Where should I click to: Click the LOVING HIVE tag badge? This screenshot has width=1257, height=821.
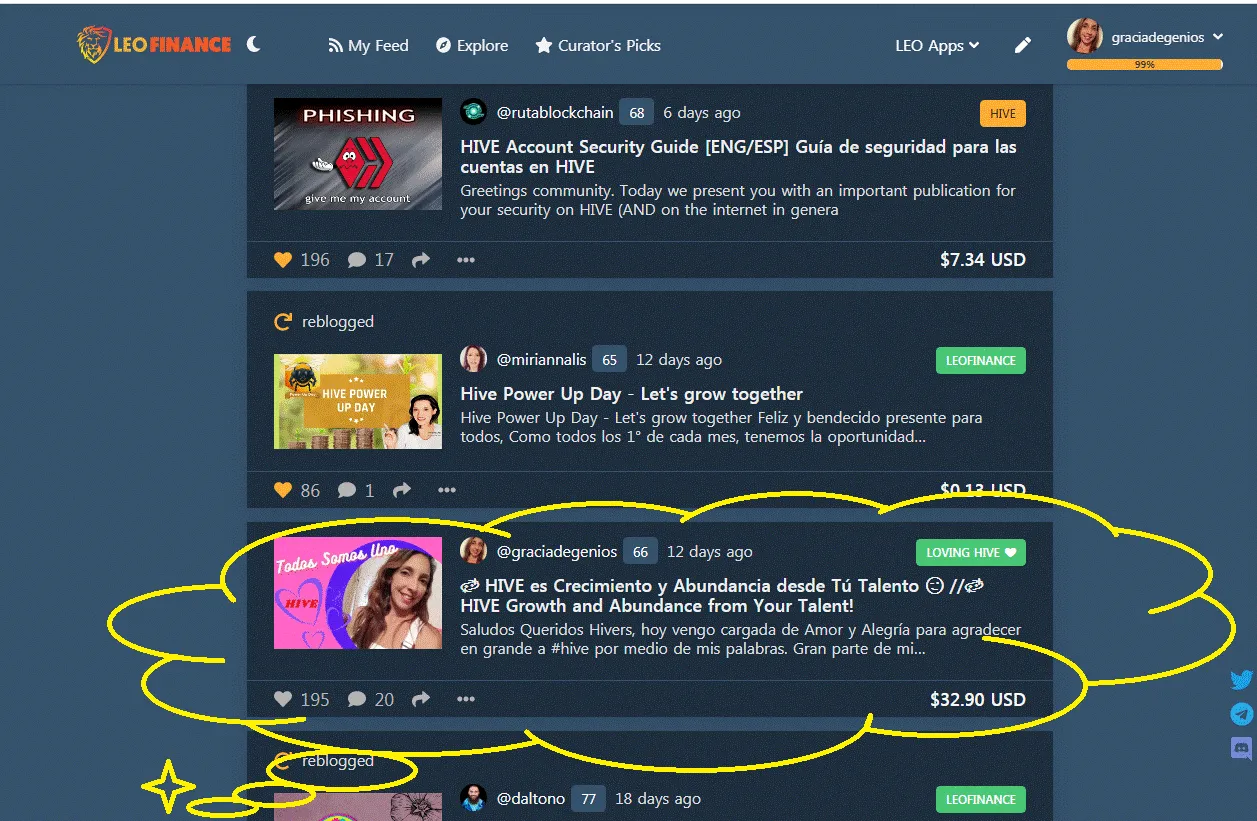(971, 552)
